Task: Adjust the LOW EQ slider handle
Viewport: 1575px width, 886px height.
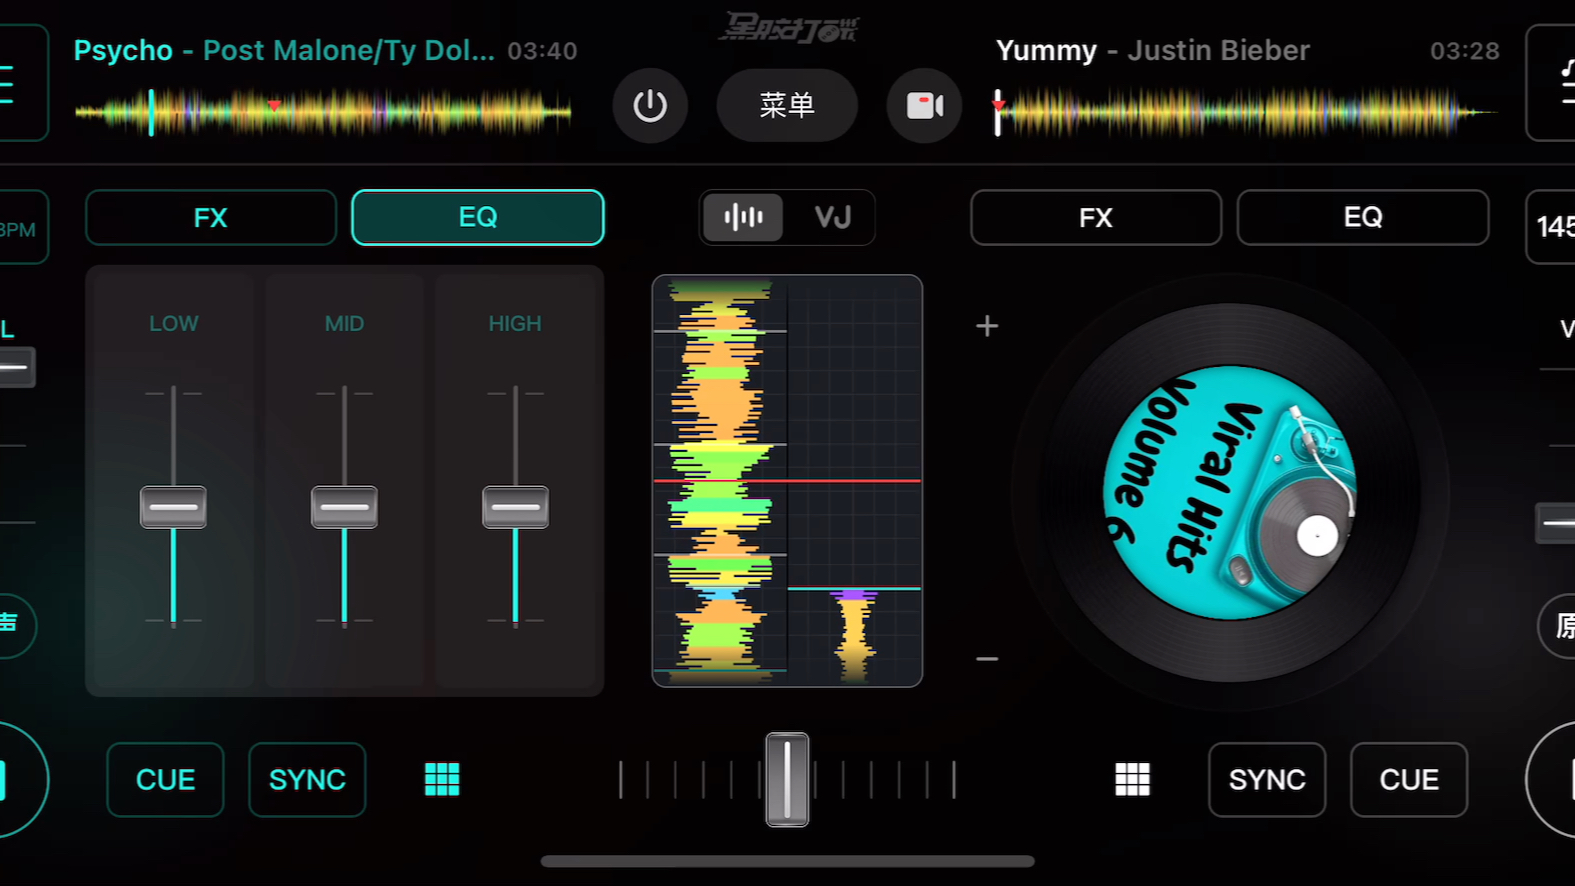Action: coord(173,507)
